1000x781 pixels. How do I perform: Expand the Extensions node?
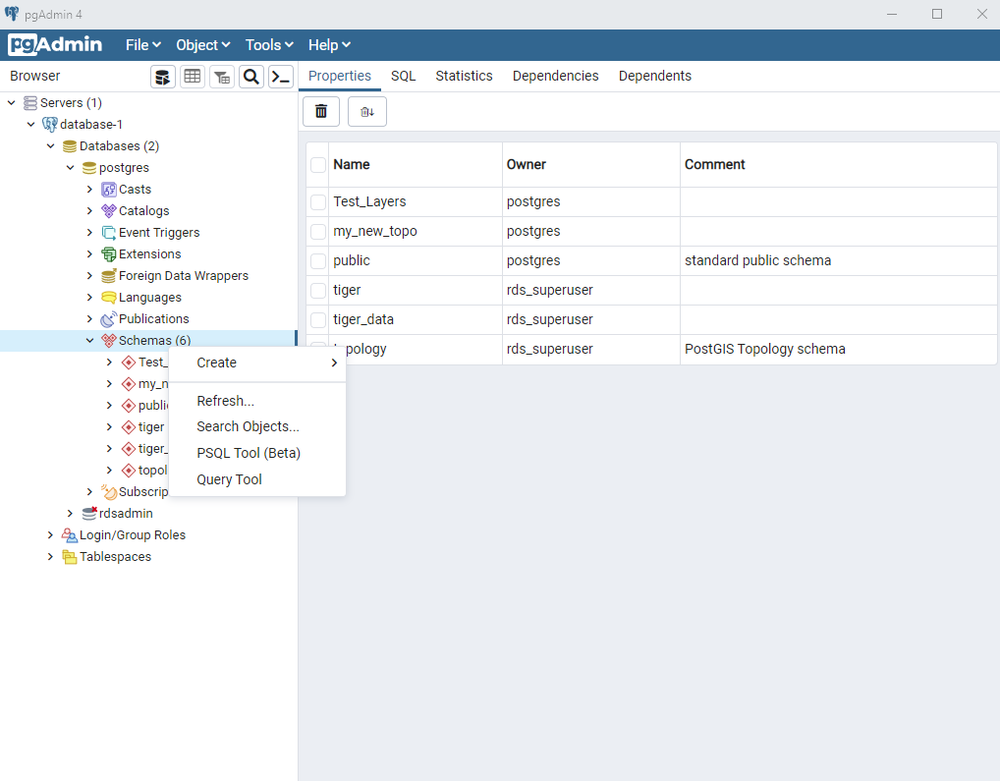point(90,254)
